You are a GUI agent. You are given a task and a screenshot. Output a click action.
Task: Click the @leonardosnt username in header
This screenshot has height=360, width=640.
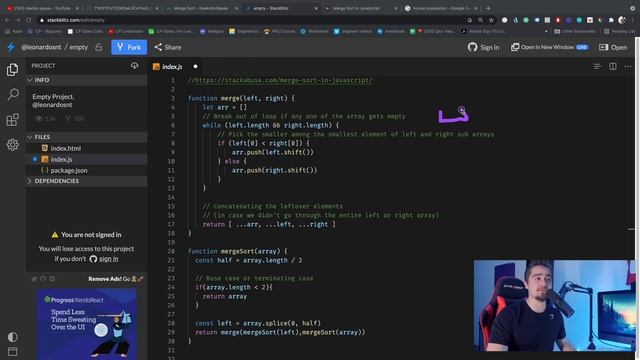click(41, 47)
